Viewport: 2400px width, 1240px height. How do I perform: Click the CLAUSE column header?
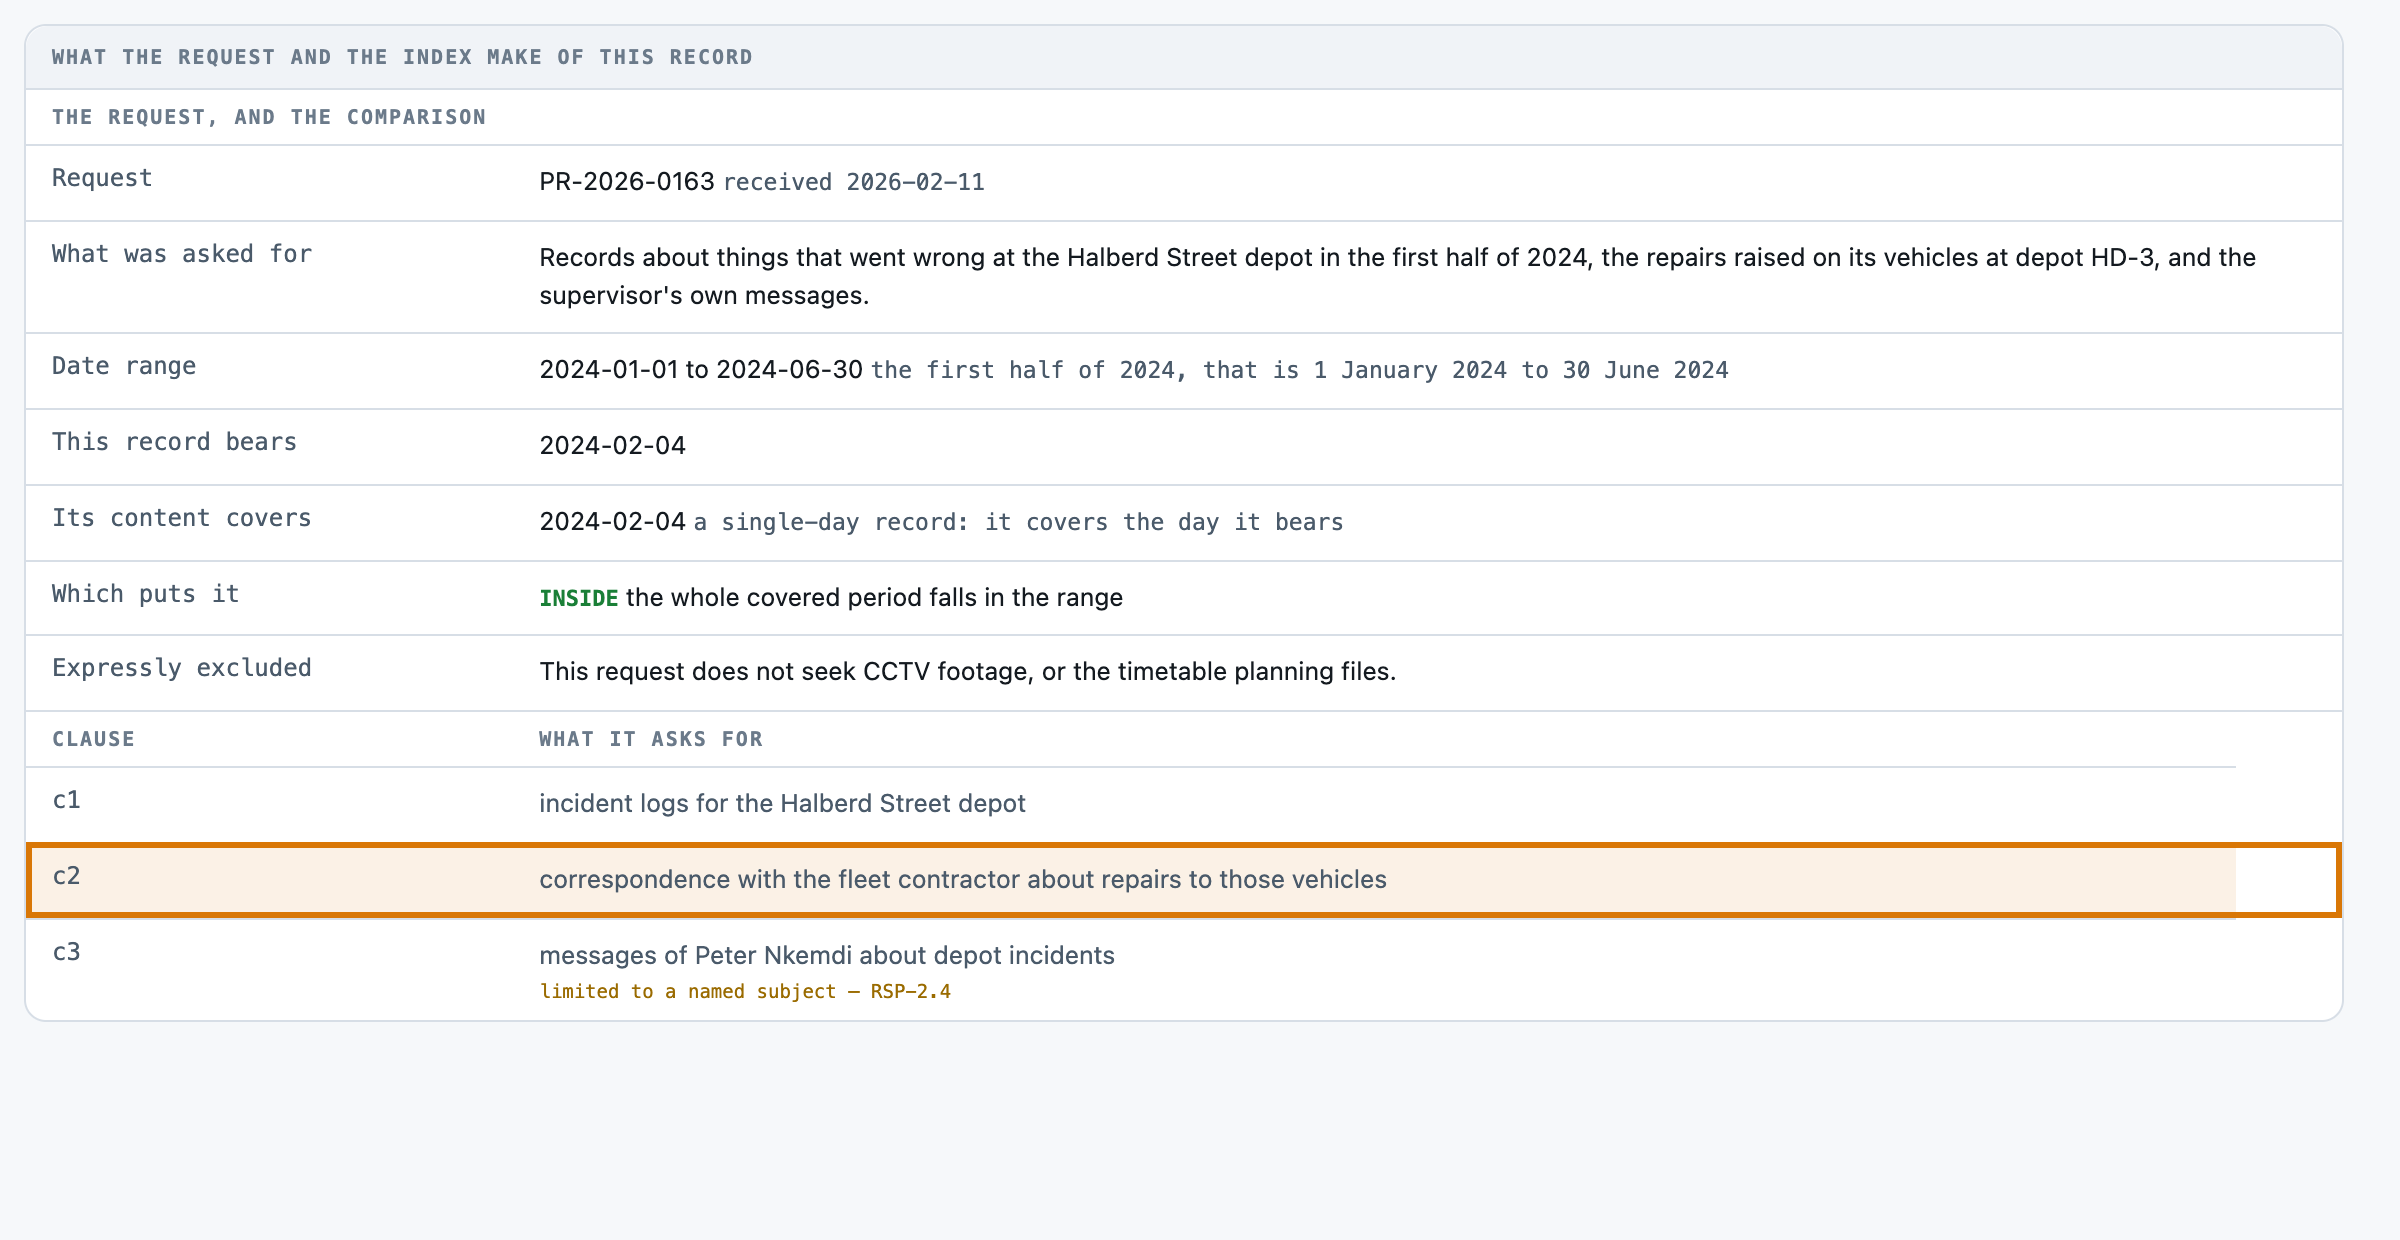pyautogui.click(x=93, y=739)
